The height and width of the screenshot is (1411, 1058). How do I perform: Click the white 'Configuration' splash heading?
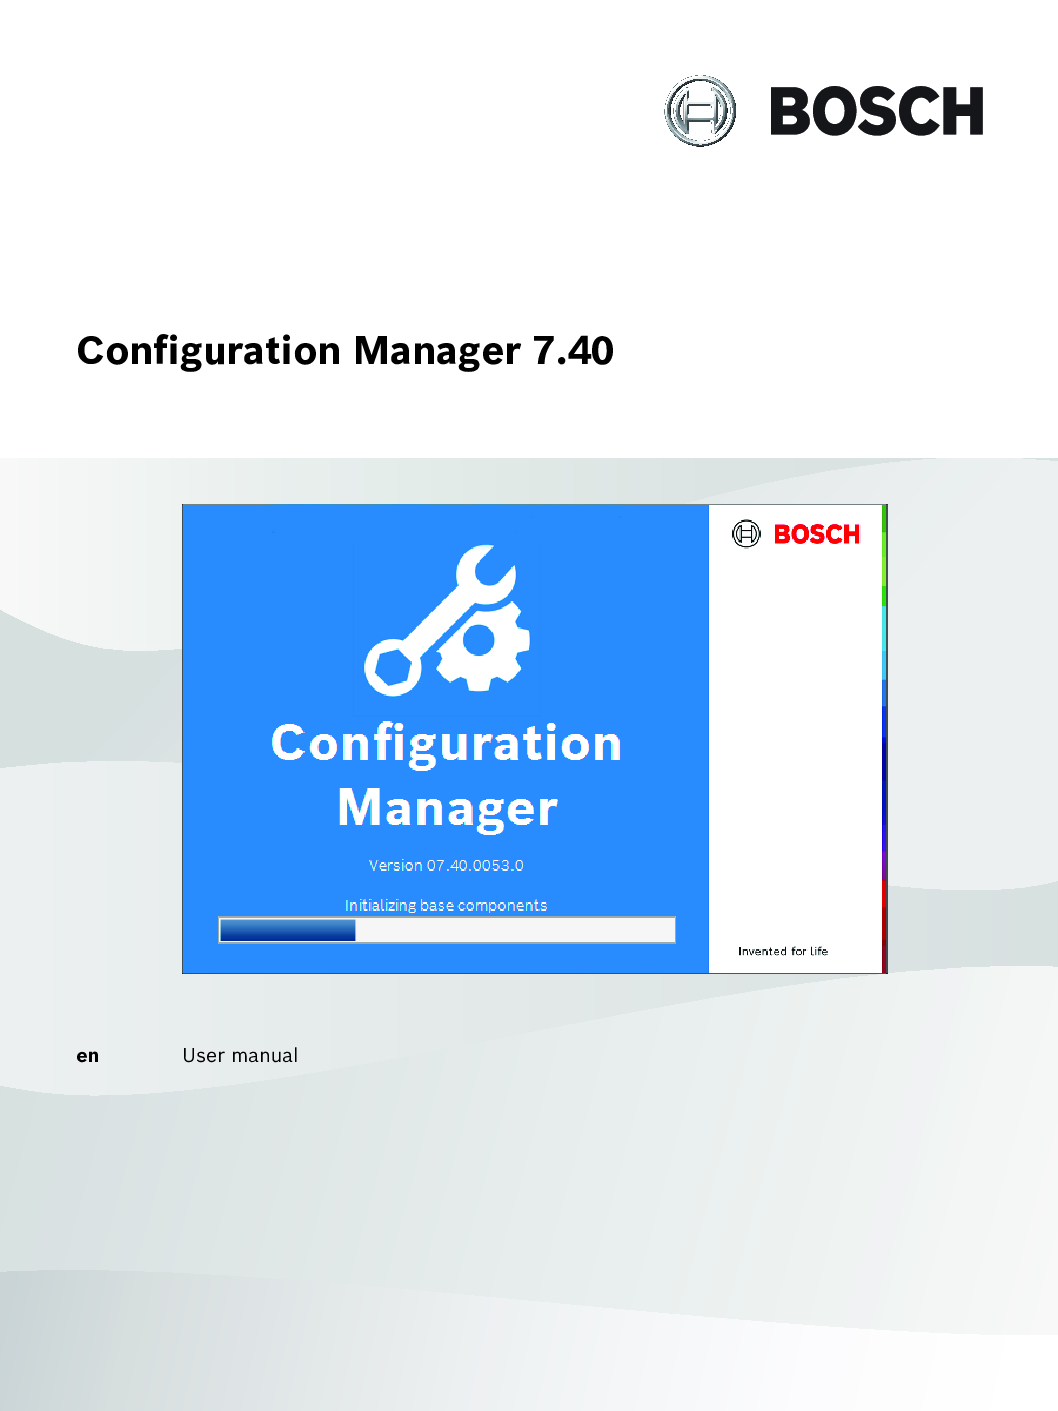447,743
